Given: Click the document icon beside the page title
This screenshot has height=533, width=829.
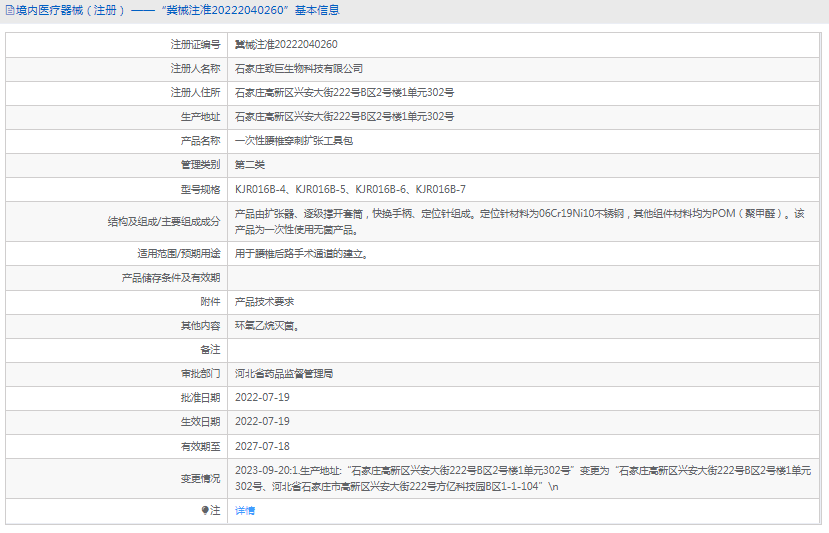Looking at the screenshot, I should [10, 11].
